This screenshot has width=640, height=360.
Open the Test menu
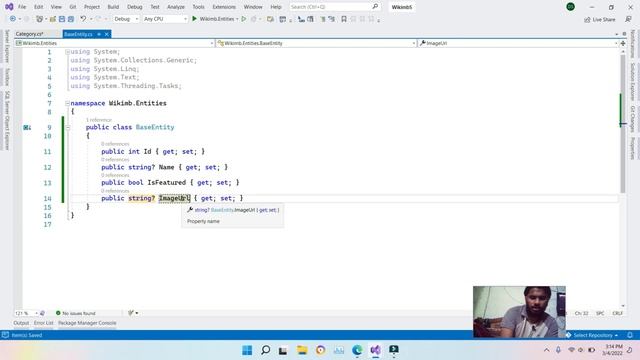click(155, 7)
